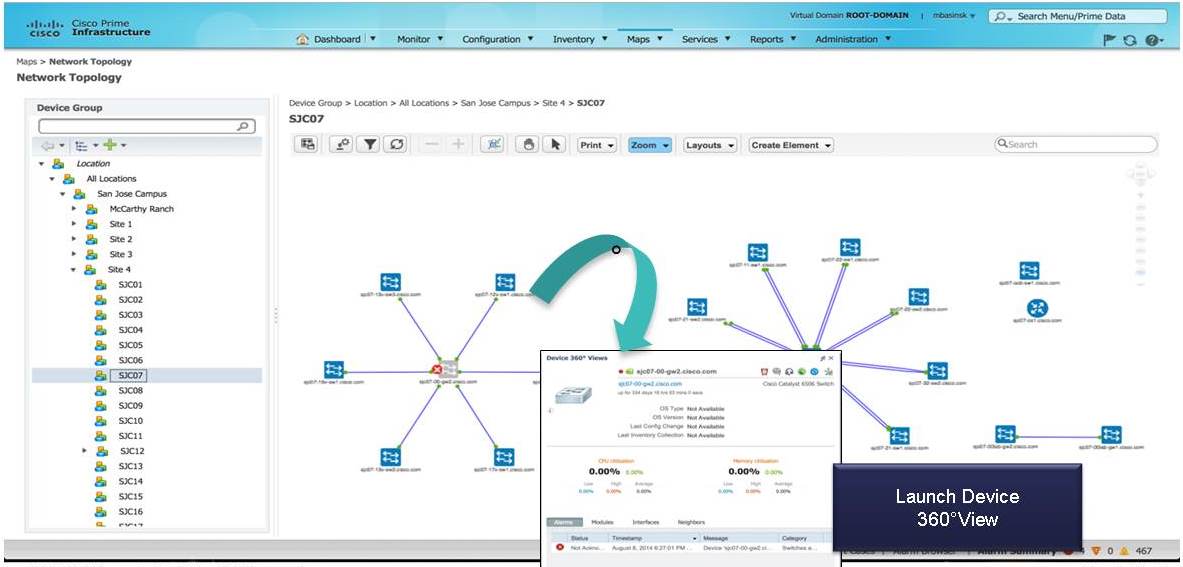Select SJC09 in the device group tree
The height and width of the screenshot is (567, 1183).
(130, 406)
